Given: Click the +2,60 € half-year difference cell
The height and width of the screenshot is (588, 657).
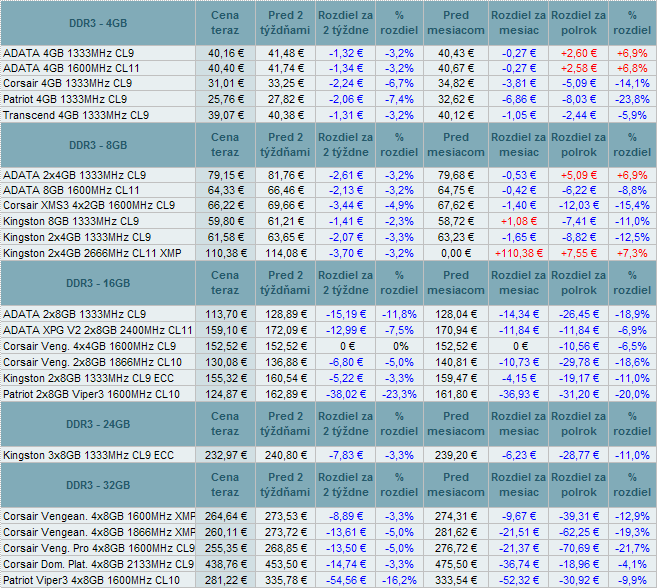Looking at the screenshot, I should click(579, 53).
